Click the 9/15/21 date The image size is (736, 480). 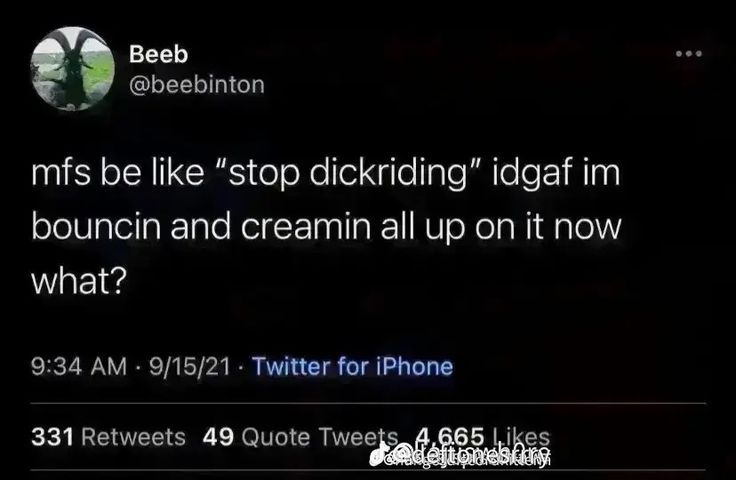click(x=190, y=366)
